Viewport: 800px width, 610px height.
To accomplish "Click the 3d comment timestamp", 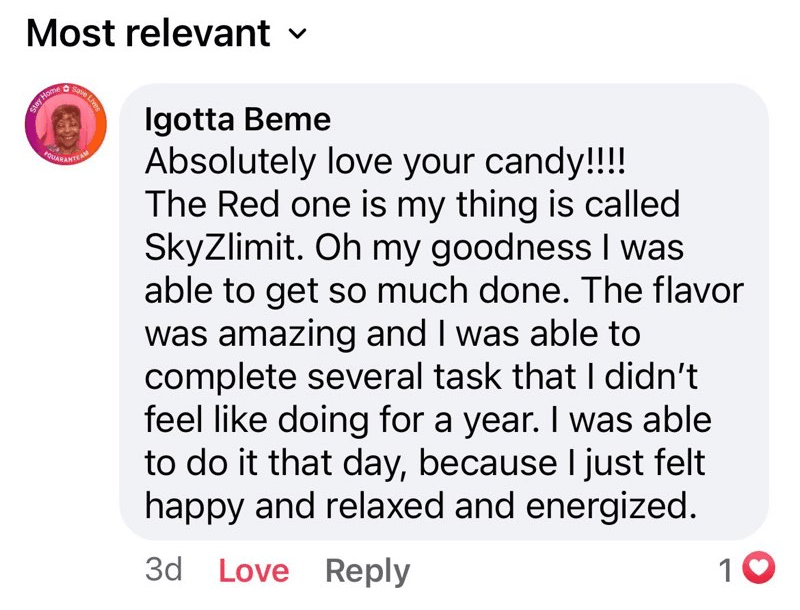I will click(x=163, y=570).
